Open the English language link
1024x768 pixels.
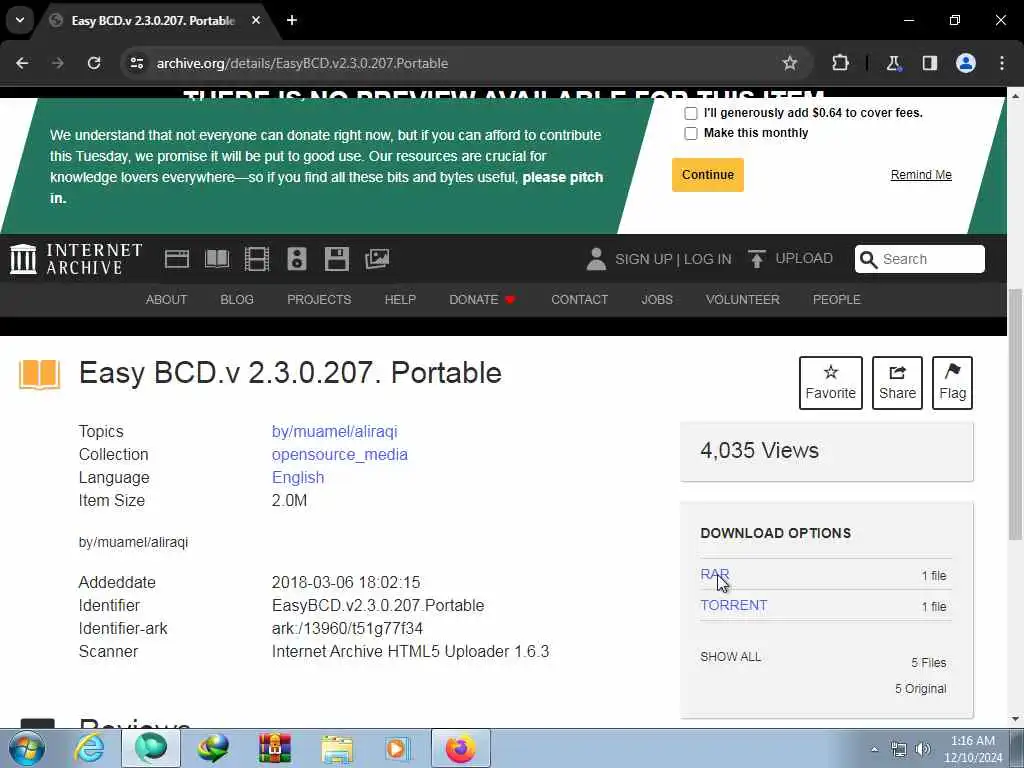tap(298, 477)
